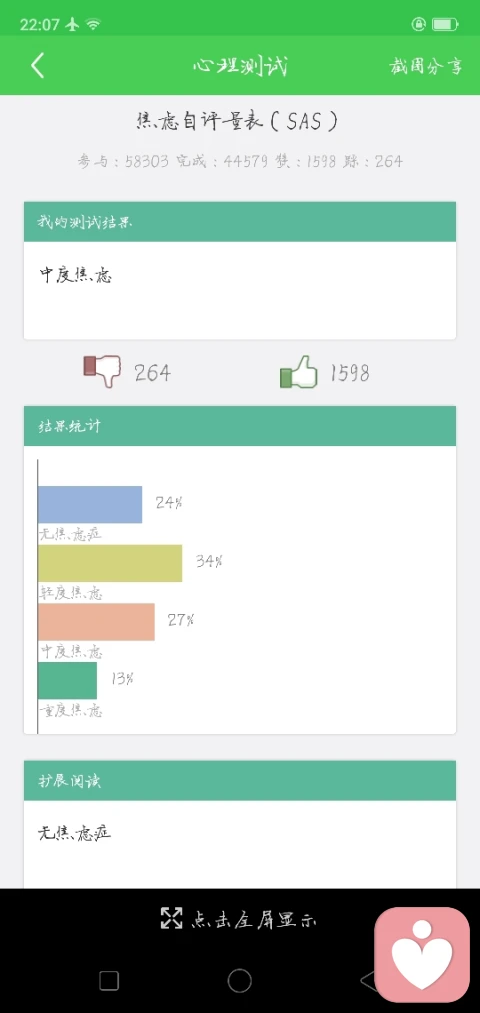Viewport: 480px width, 1013px height.
Task: Tap the thumbs-up like icon
Action: tap(298, 372)
